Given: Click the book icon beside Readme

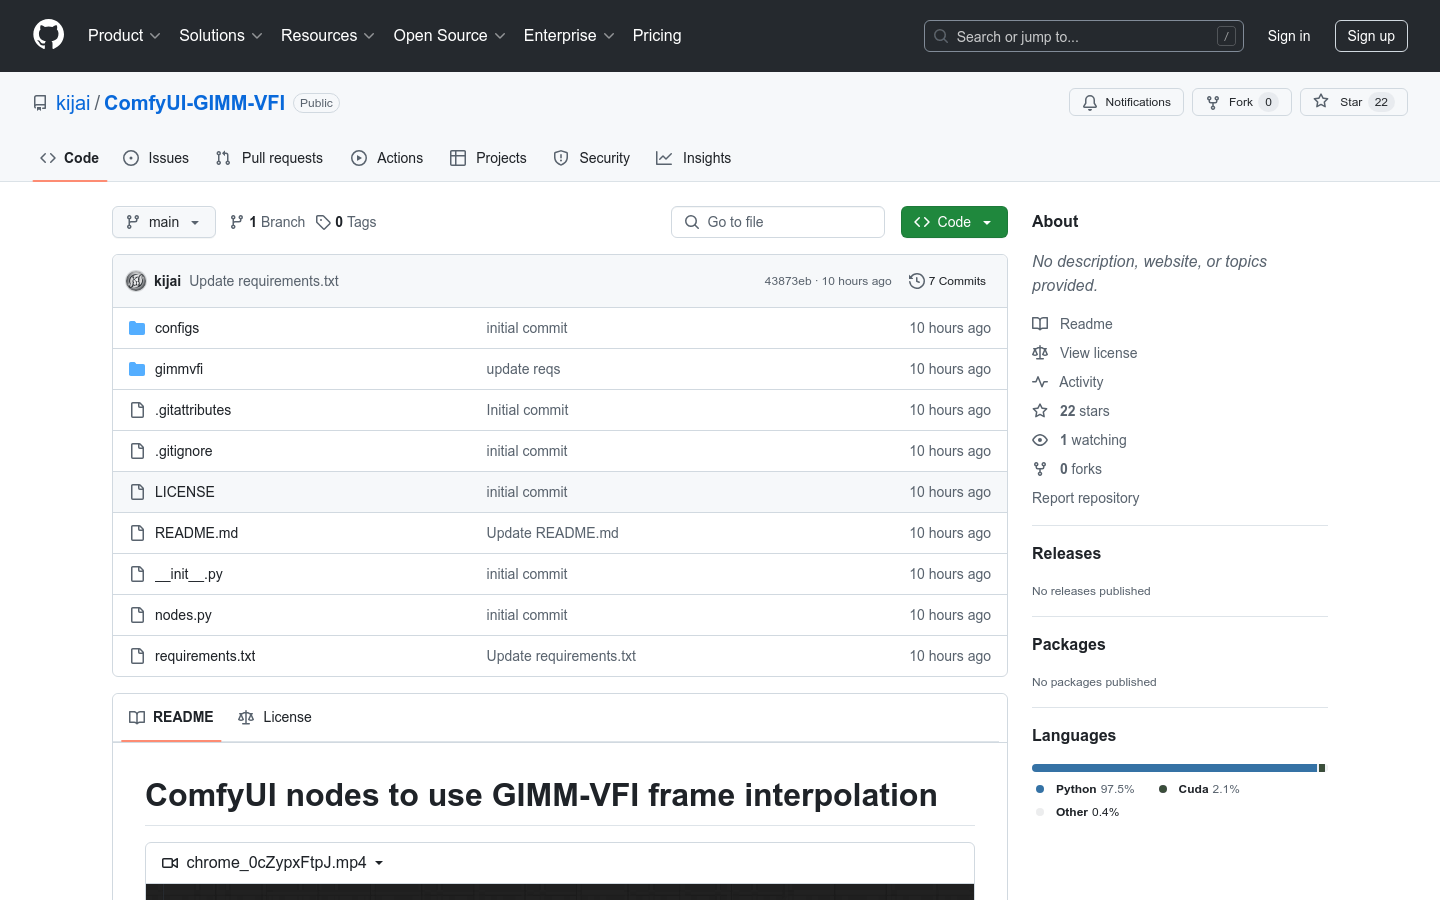Looking at the screenshot, I should (x=1040, y=324).
